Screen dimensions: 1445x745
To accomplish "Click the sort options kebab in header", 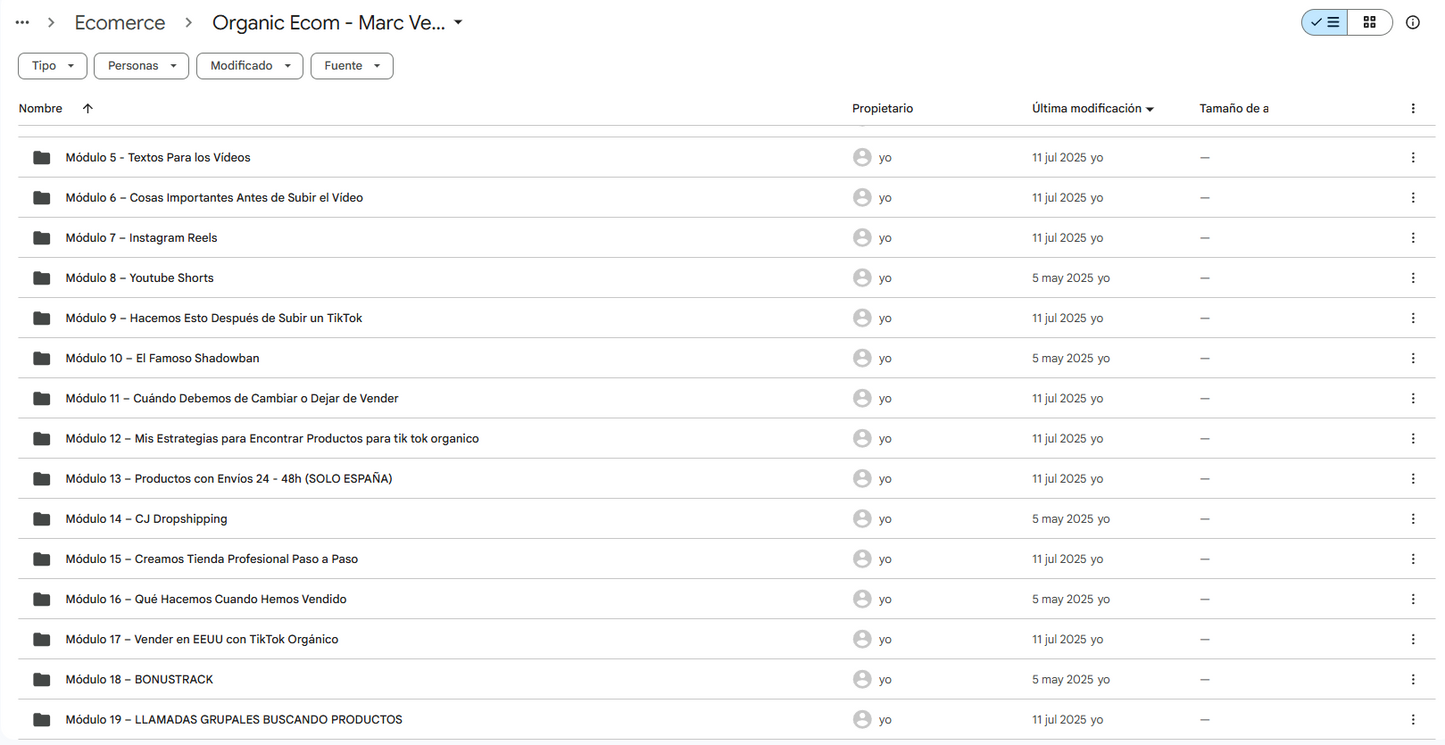I will pos(1413,108).
